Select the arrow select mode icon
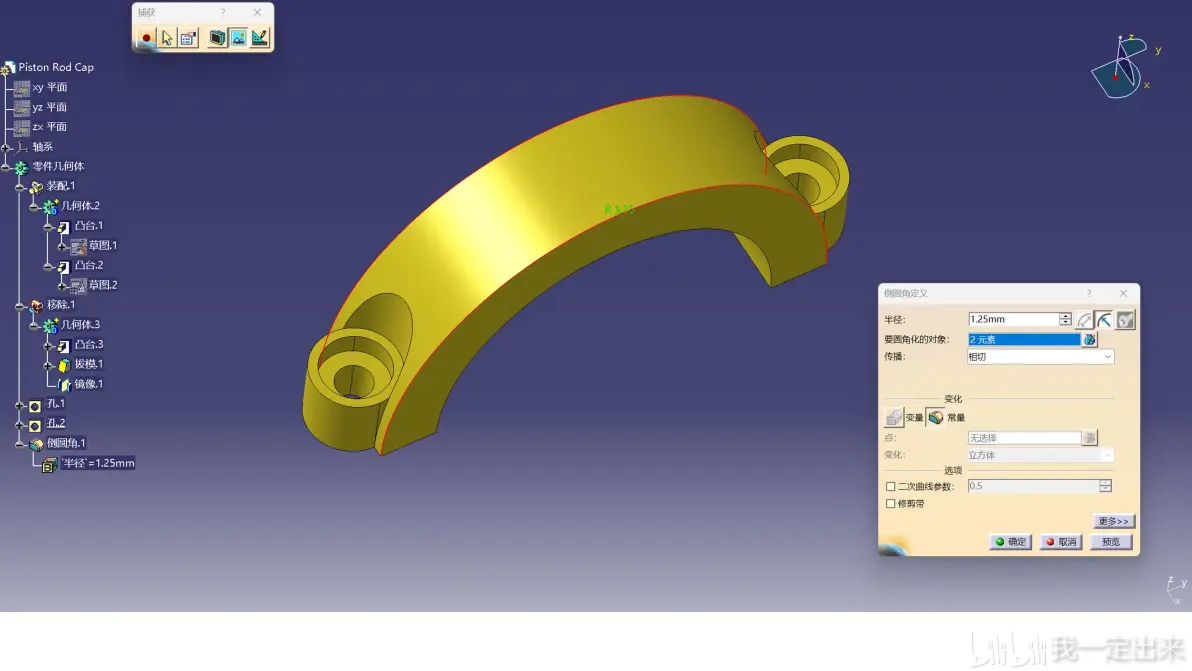 pos(167,37)
